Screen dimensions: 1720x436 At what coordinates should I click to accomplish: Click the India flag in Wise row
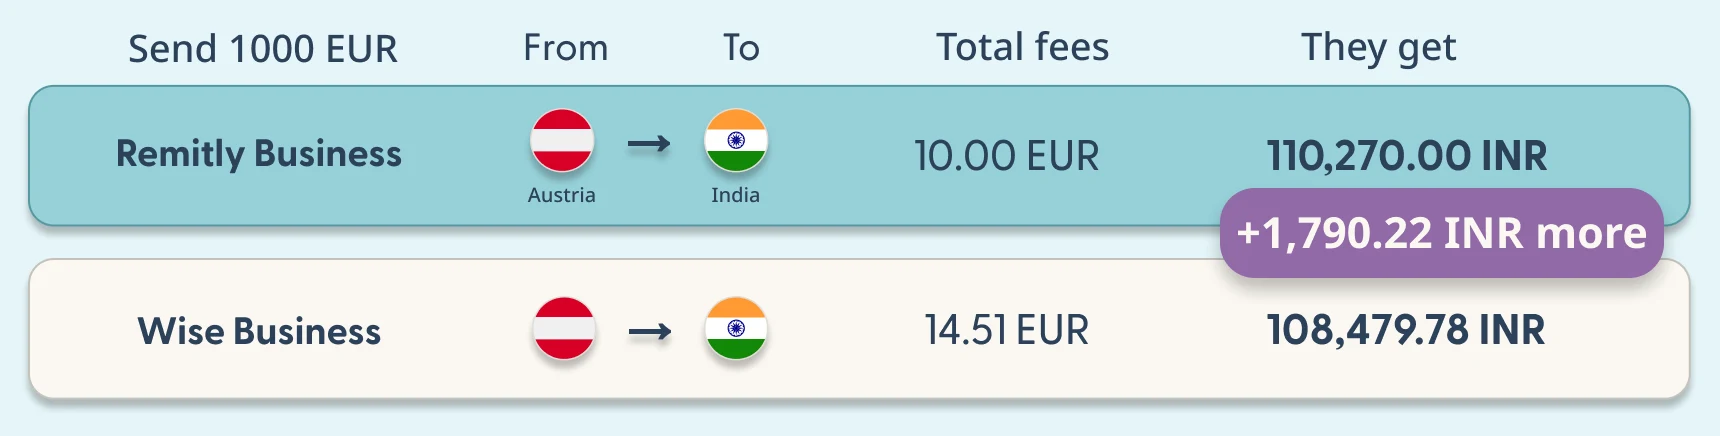(736, 328)
